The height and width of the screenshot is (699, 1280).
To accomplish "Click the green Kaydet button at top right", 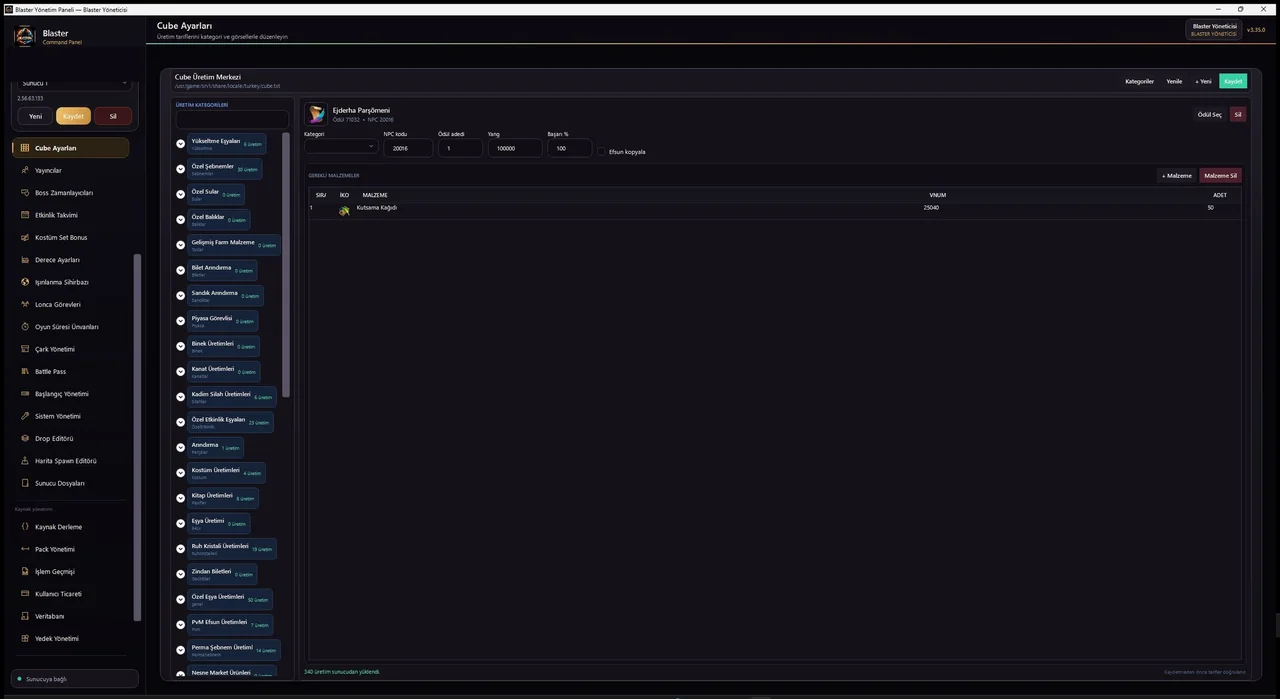I will point(1233,81).
